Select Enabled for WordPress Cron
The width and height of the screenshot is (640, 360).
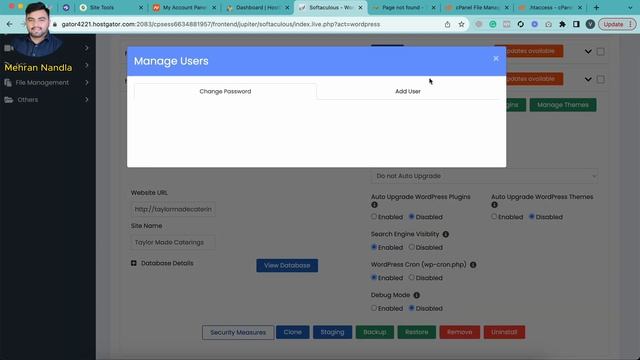click(x=374, y=278)
